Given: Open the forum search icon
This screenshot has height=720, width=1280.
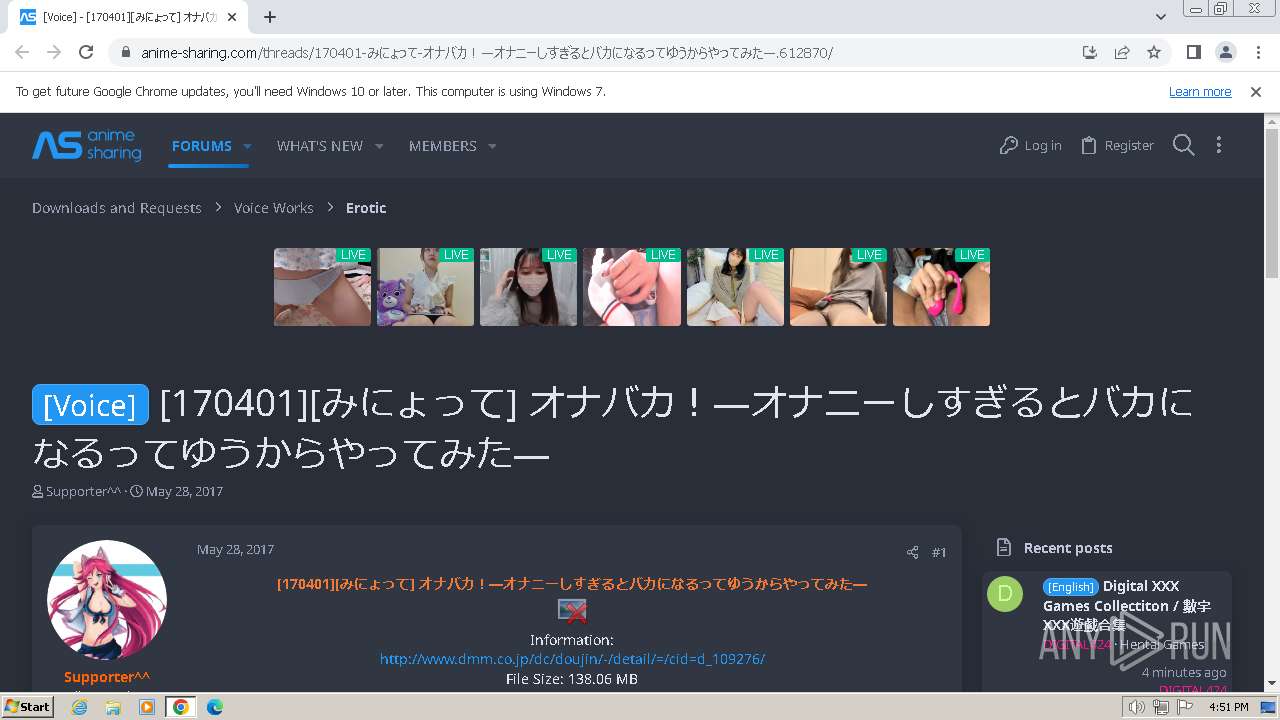Looking at the screenshot, I should pos(1184,146).
